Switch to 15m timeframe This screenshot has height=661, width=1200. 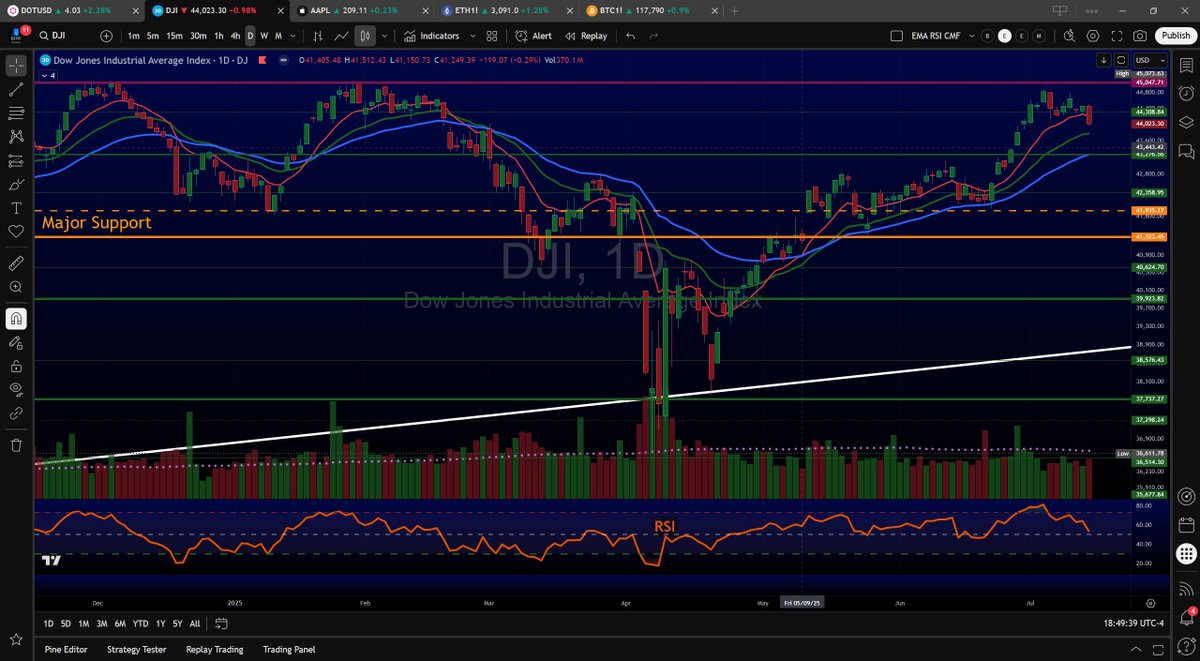point(174,36)
